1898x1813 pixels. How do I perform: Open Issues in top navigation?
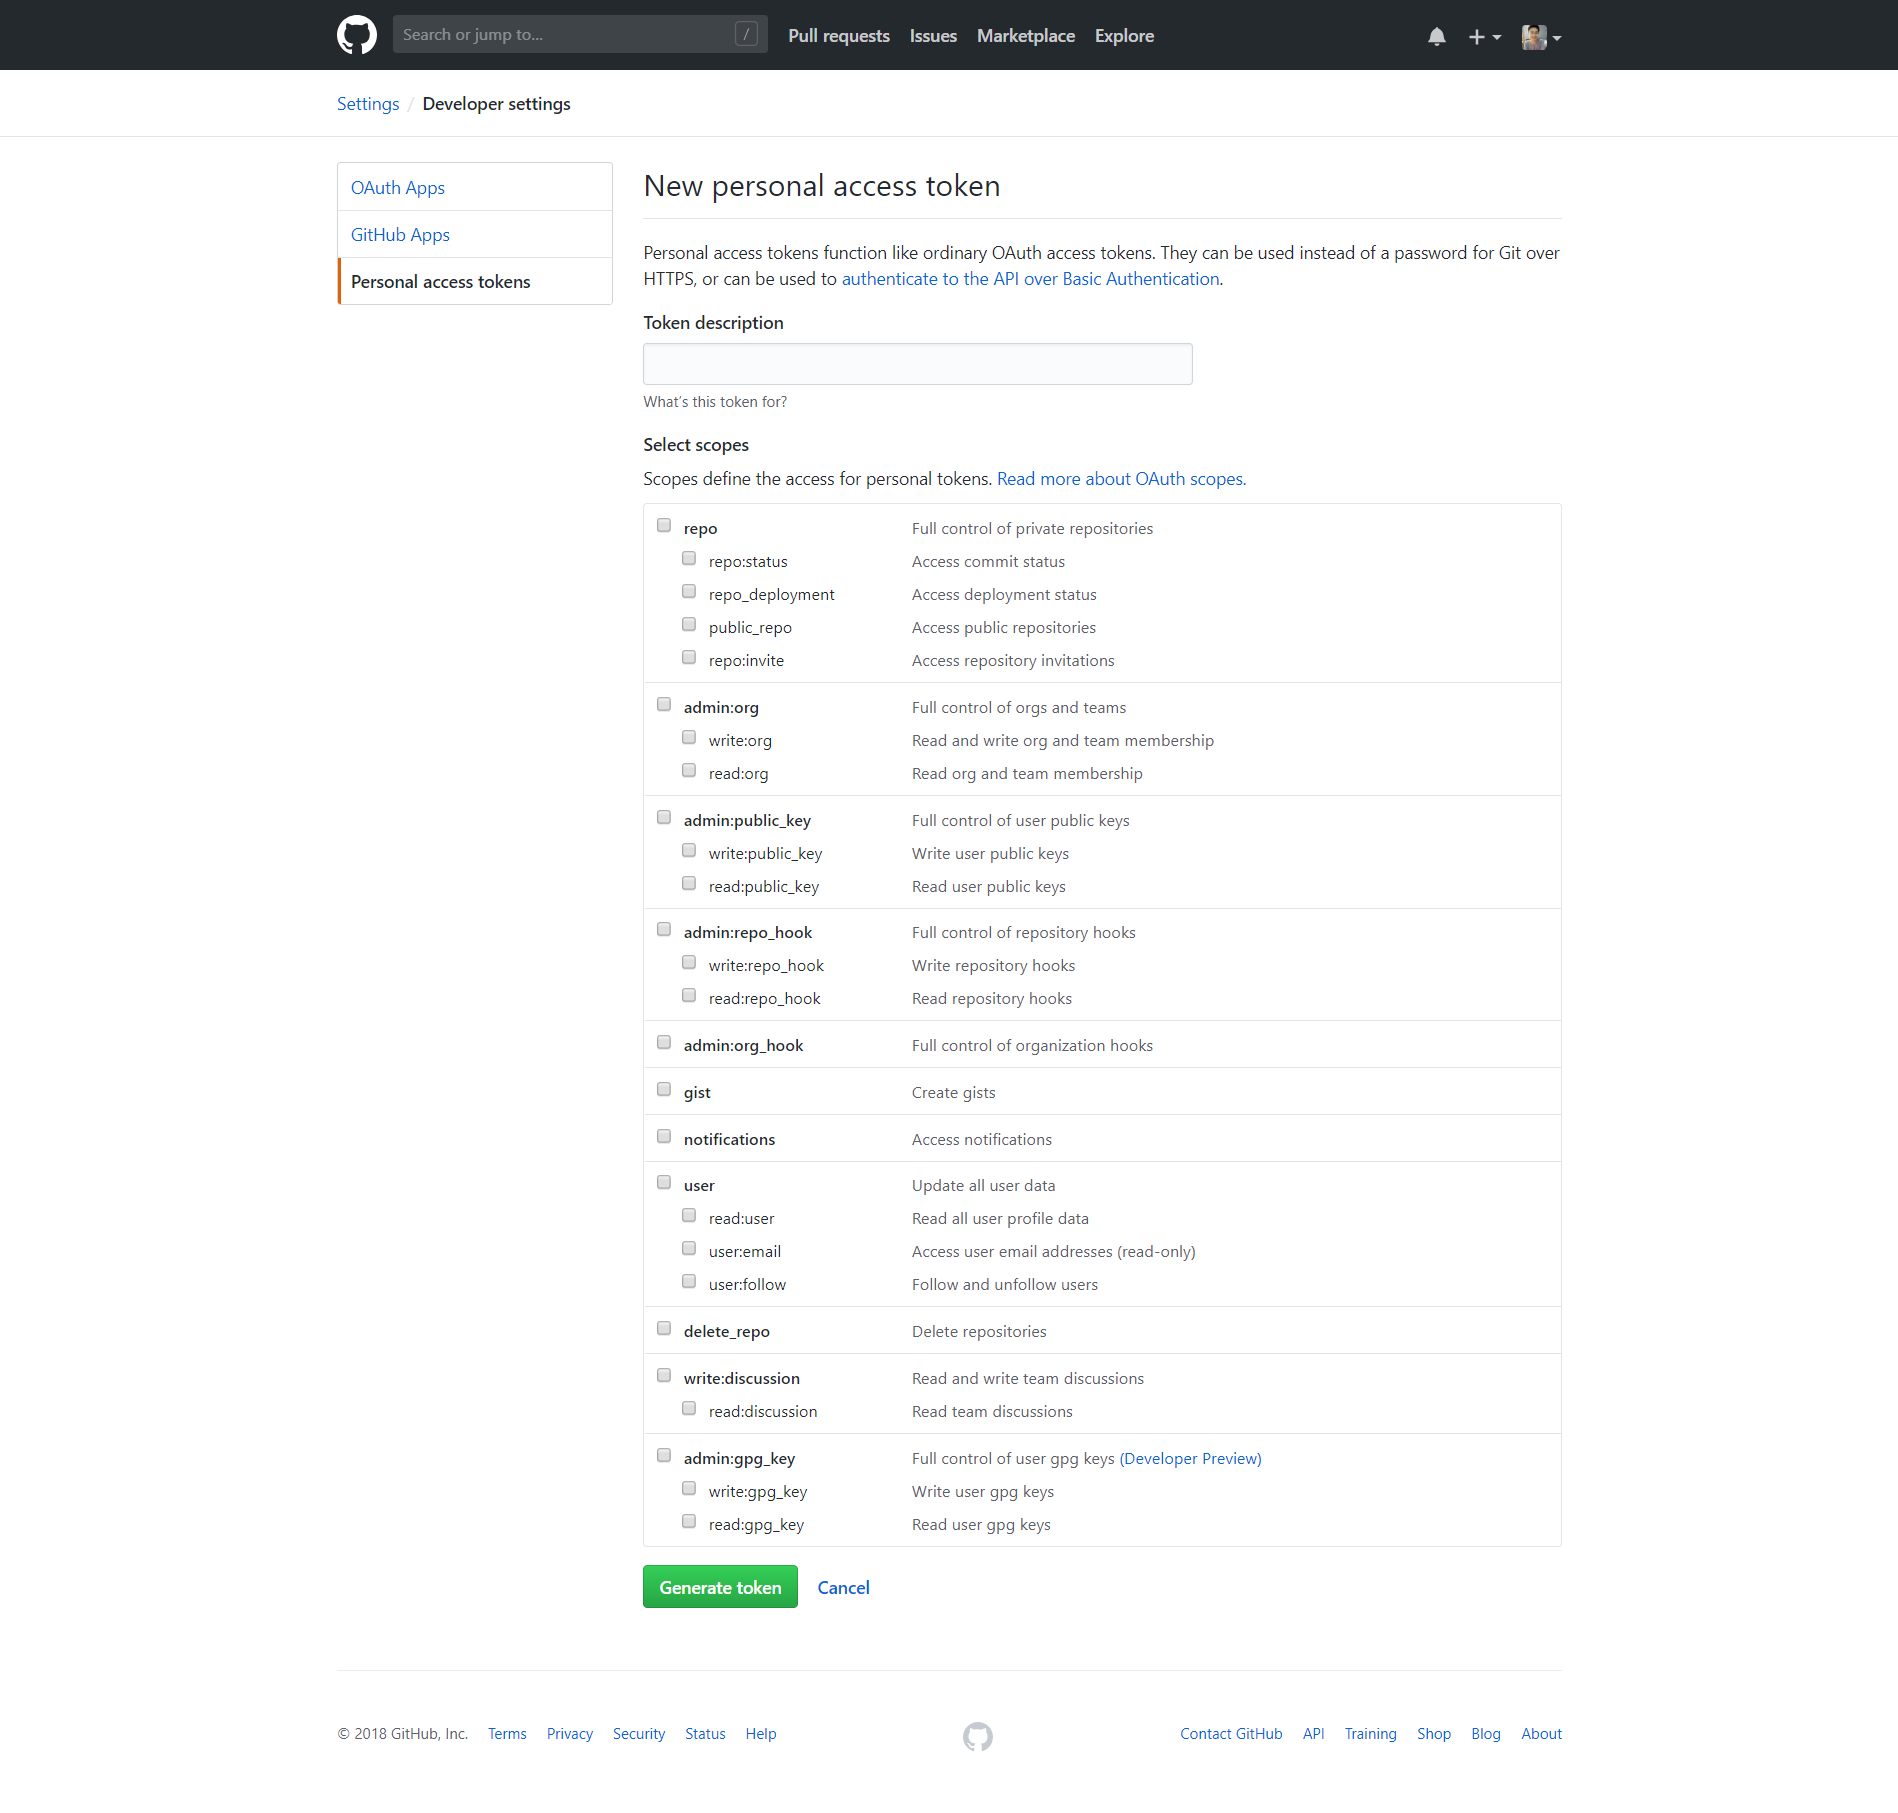(933, 36)
